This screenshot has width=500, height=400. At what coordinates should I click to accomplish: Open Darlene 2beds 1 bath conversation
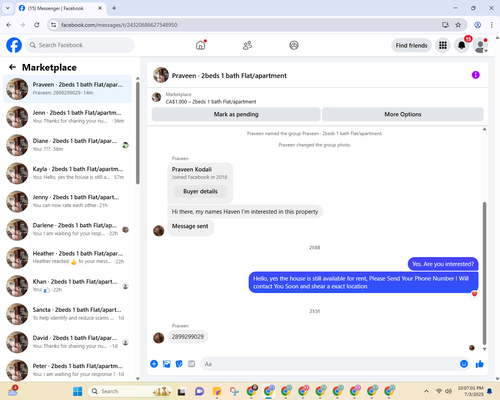point(67,229)
